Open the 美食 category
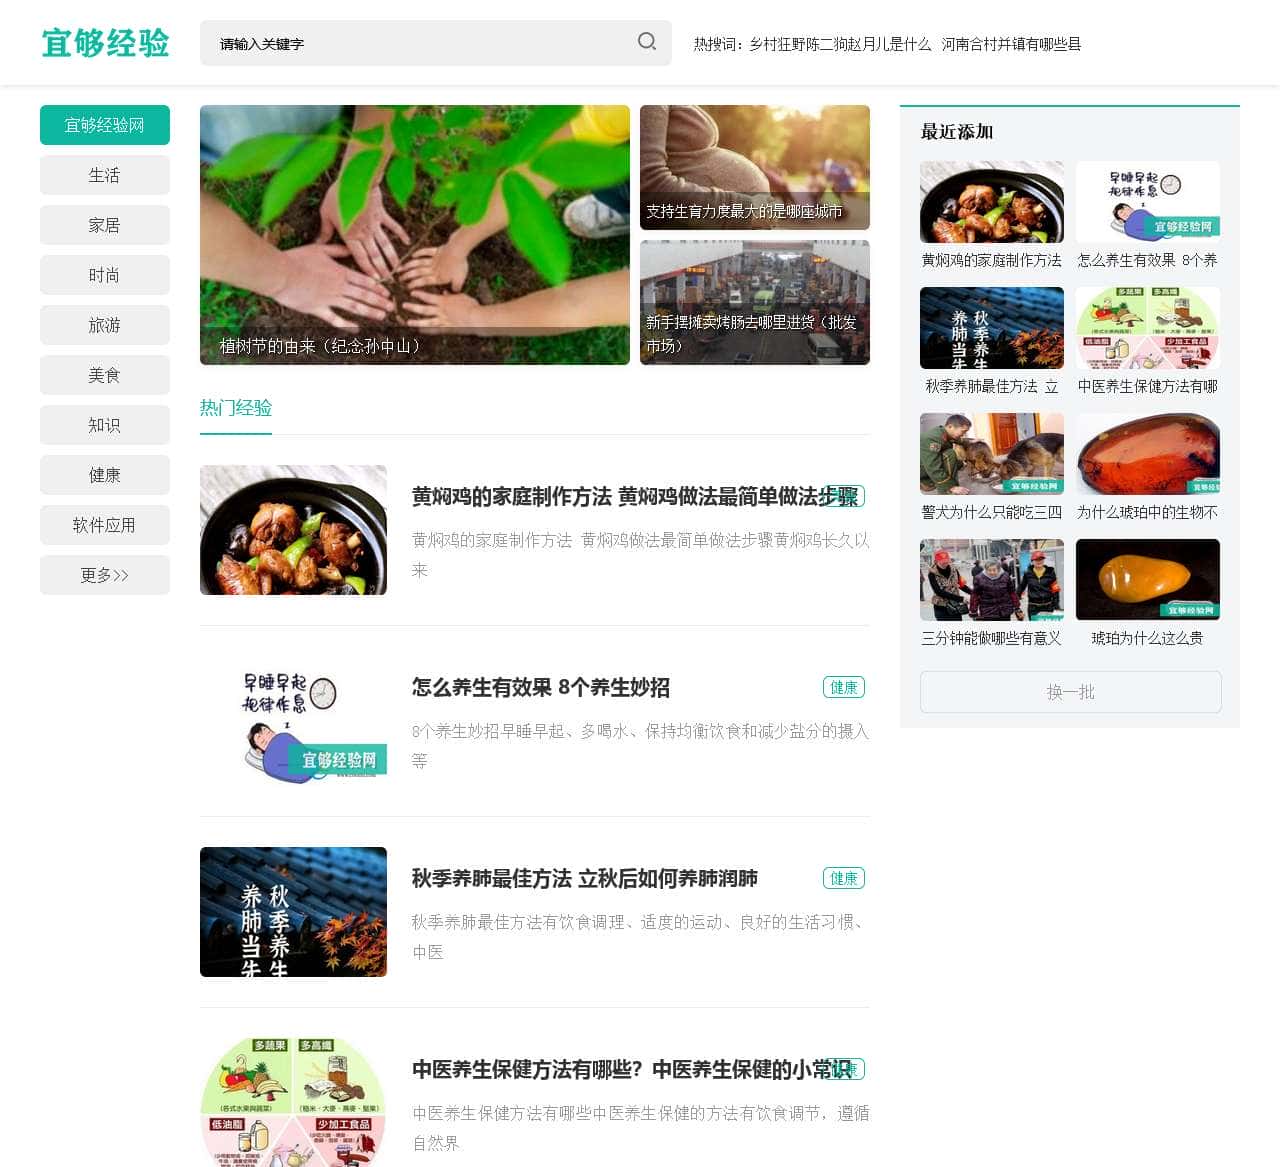Image resolution: width=1280 pixels, height=1167 pixels. 105,375
